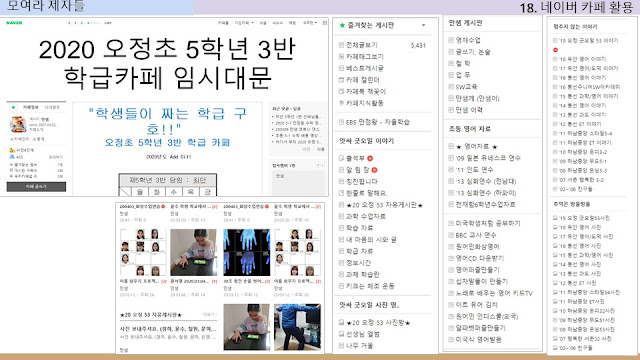Screen dimensions: 640x360
Task: Click the board icon beside 철 학
Action: click(451, 63)
